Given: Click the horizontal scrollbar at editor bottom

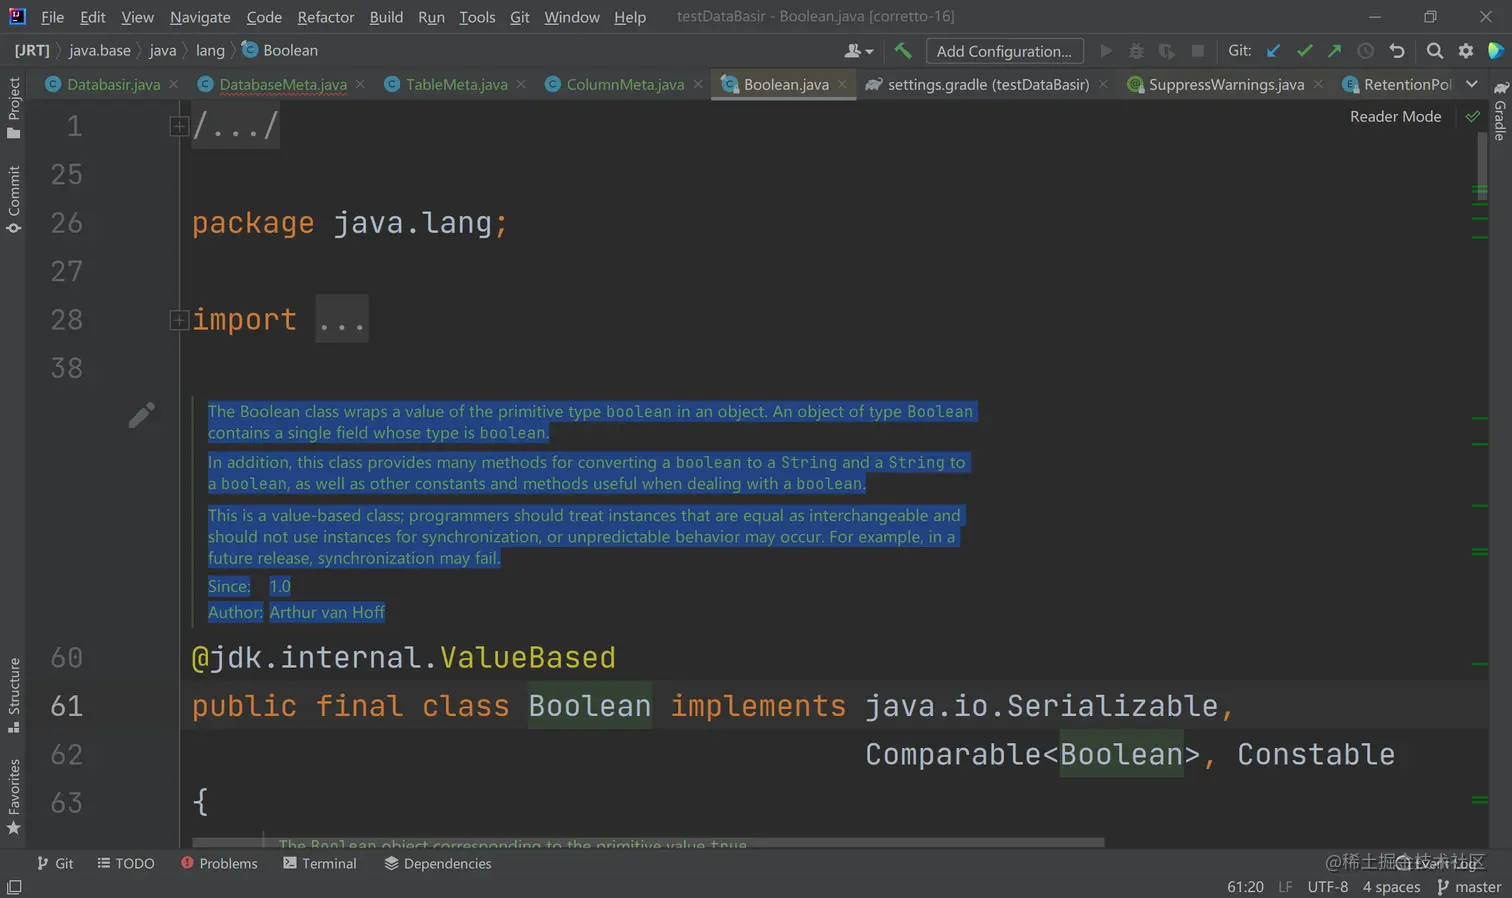Looking at the screenshot, I should point(648,842).
